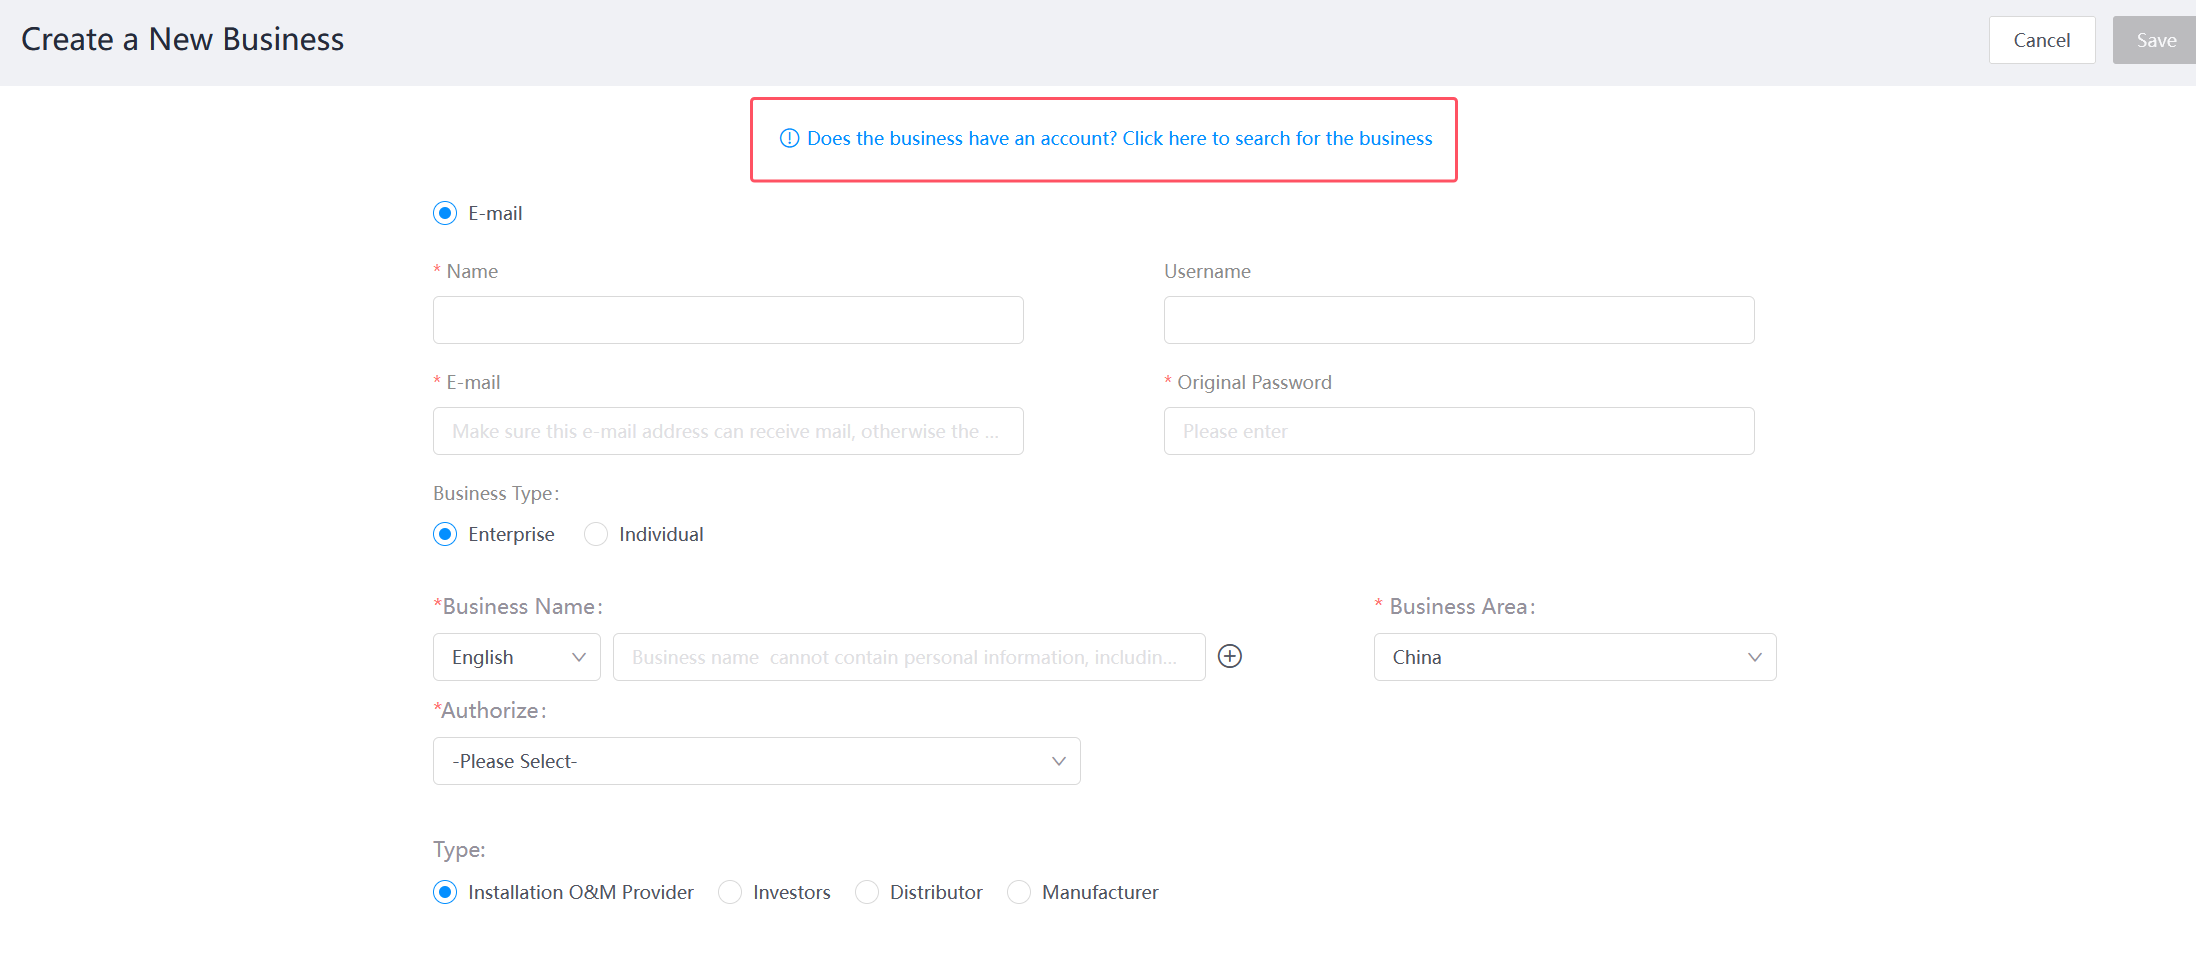
Task: Click the info icon in the search banner
Action: tap(789, 138)
